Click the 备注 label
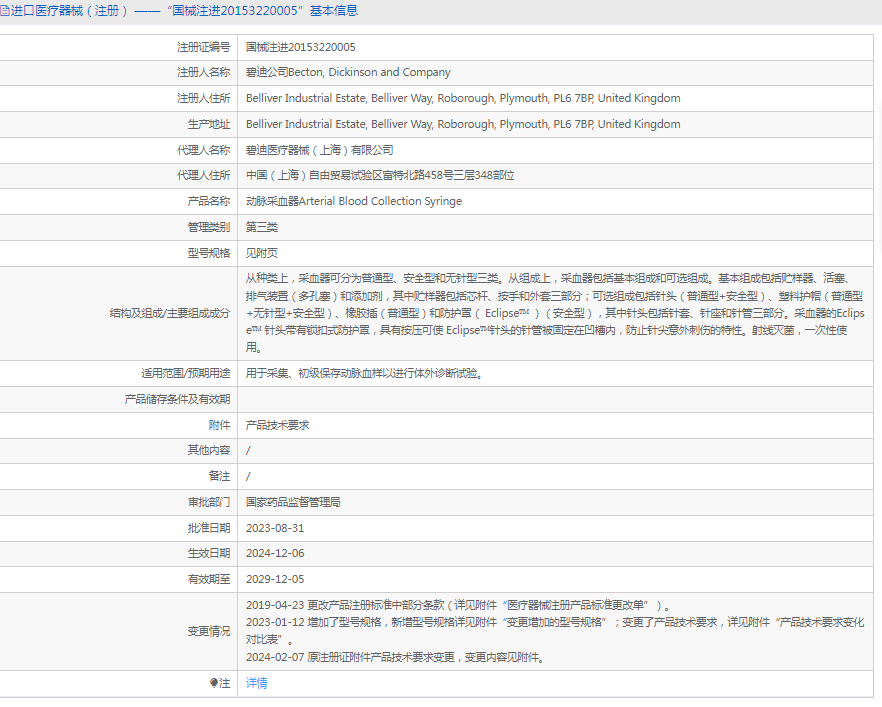 219,476
